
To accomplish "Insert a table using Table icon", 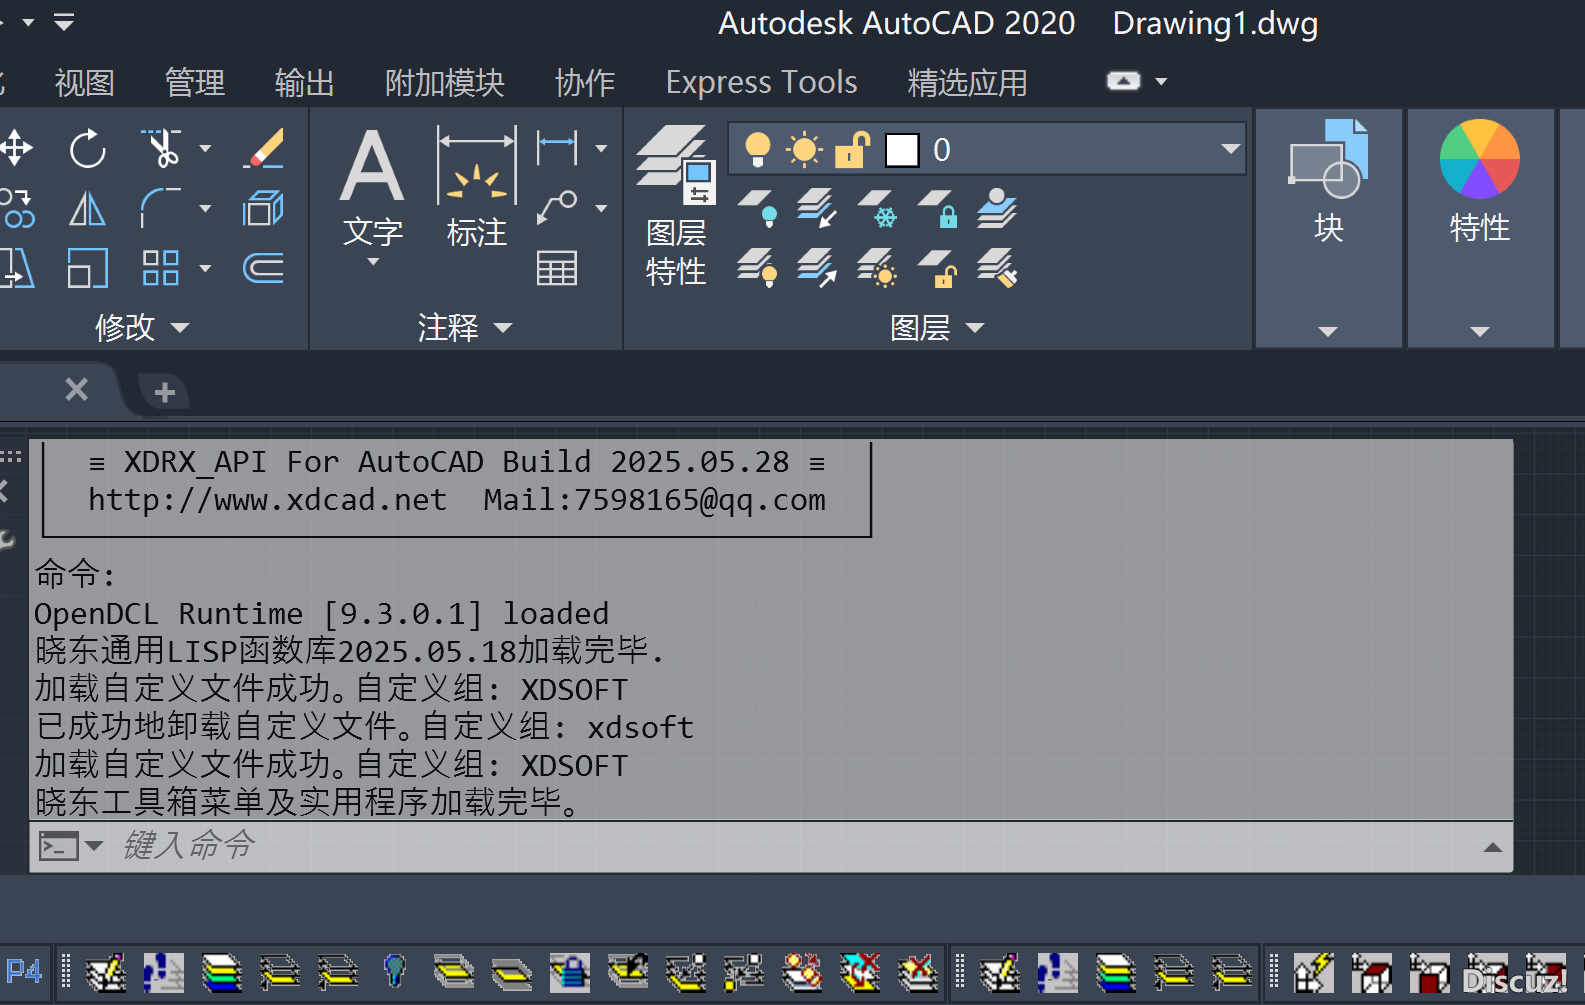I will coord(557,268).
